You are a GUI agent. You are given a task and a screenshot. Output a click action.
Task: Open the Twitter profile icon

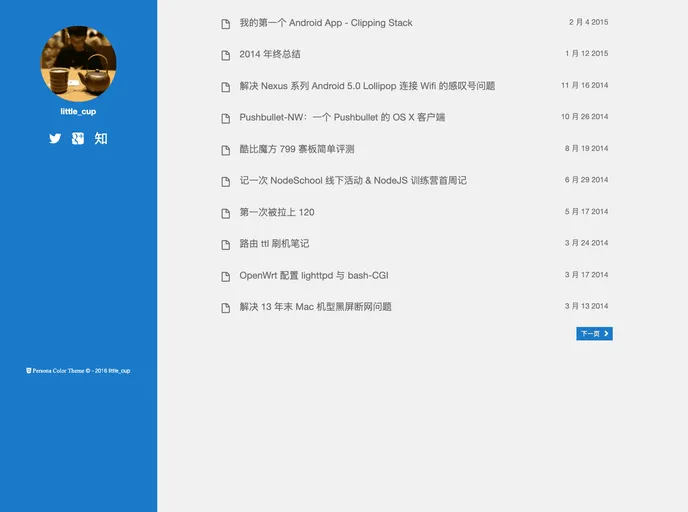click(x=55, y=139)
